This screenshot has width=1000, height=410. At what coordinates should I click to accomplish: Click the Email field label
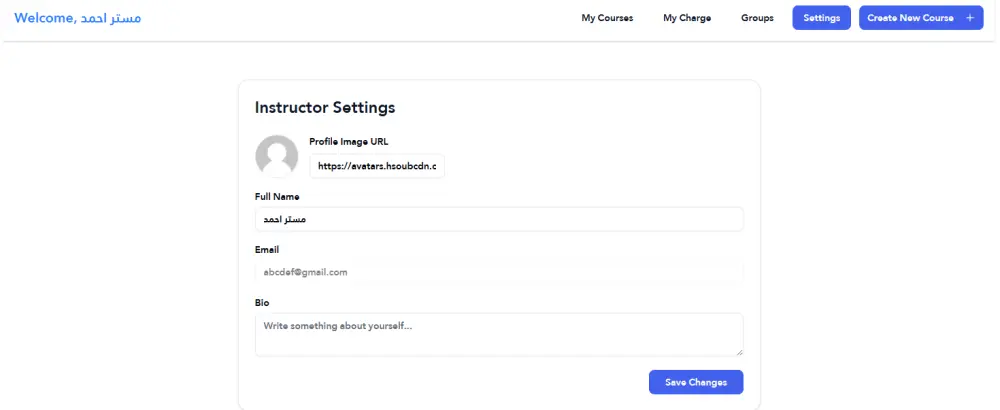click(267, 249)
